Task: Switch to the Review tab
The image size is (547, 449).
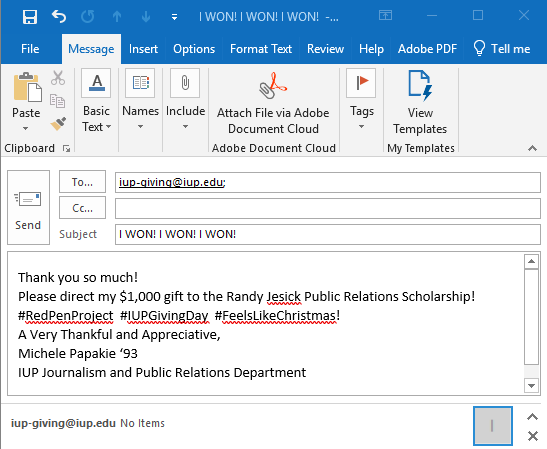Action: point(325,49)
